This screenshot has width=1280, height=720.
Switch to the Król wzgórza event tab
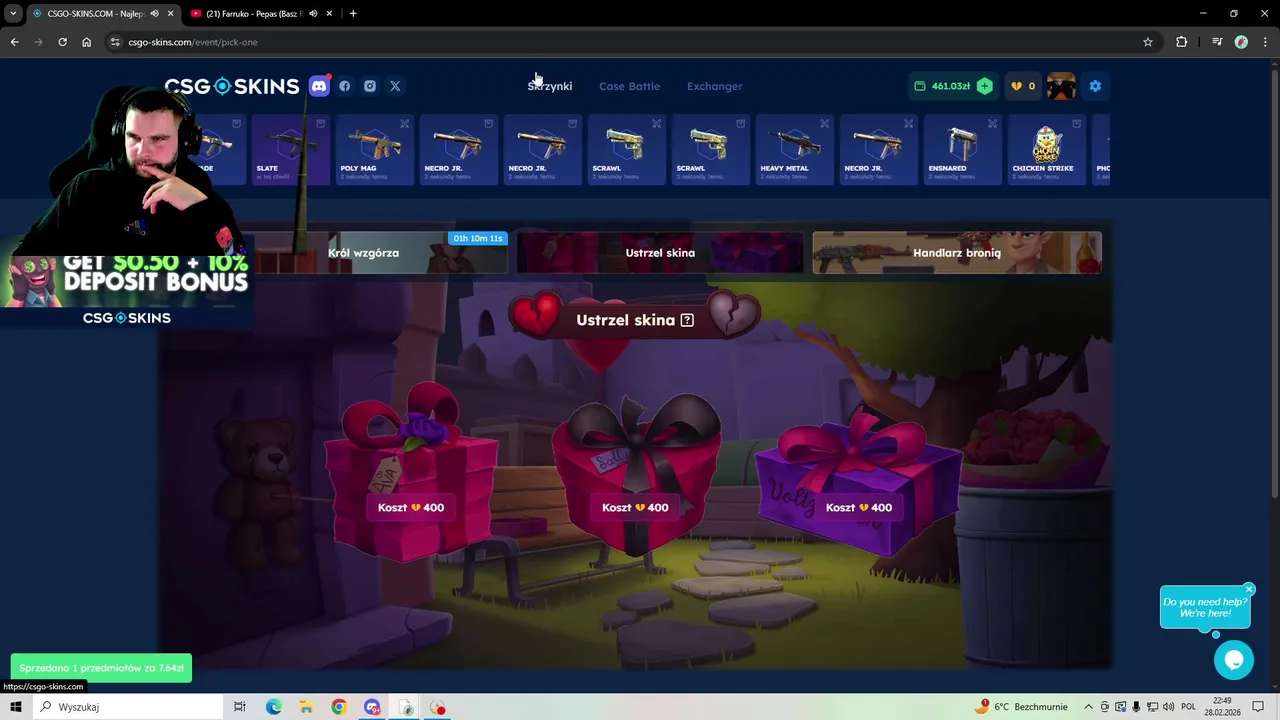click(x=364, y=253)
